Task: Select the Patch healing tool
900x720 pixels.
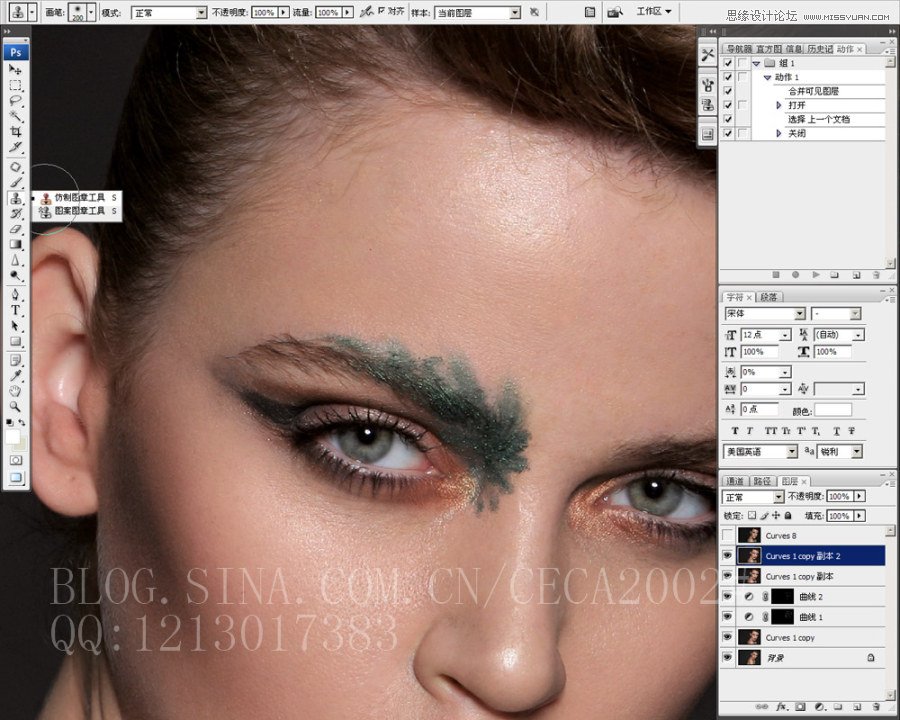Action: (x=15, y=167)
